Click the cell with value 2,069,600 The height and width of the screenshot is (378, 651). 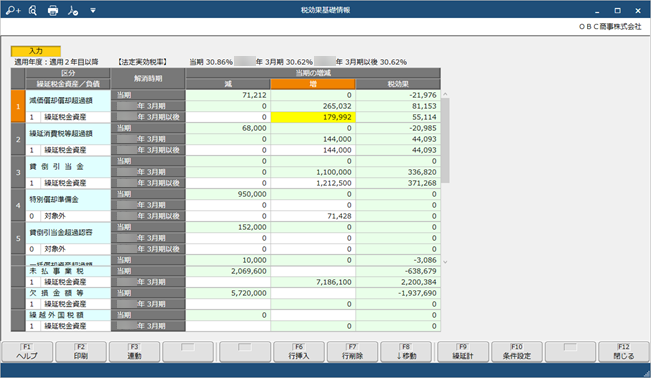pos(228,271)
